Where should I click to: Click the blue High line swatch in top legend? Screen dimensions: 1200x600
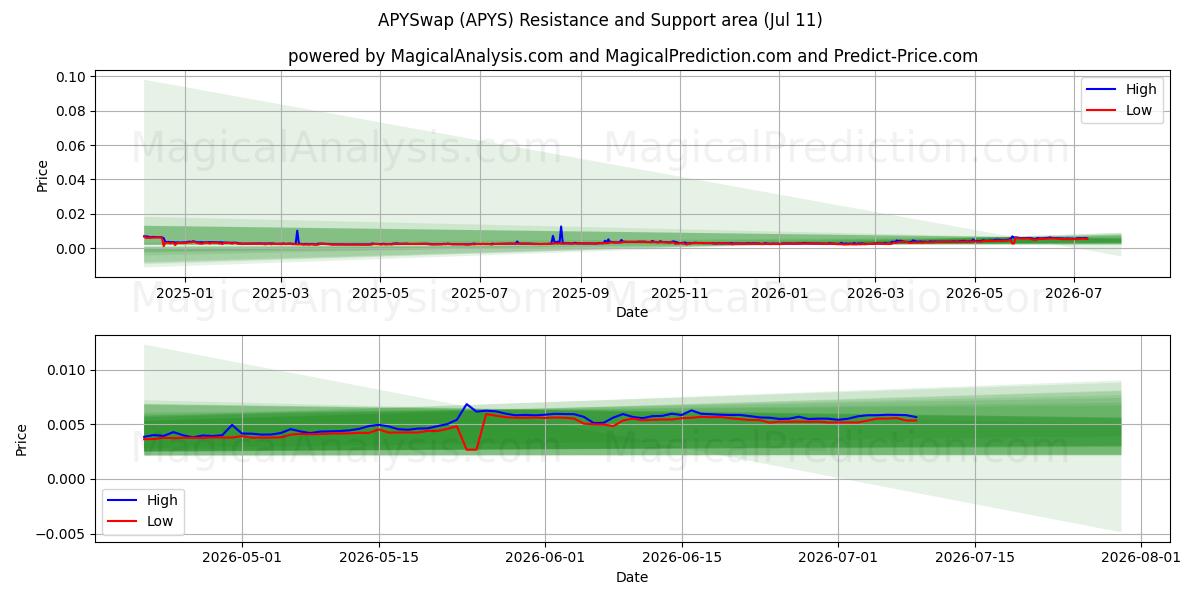(1102, 90)
